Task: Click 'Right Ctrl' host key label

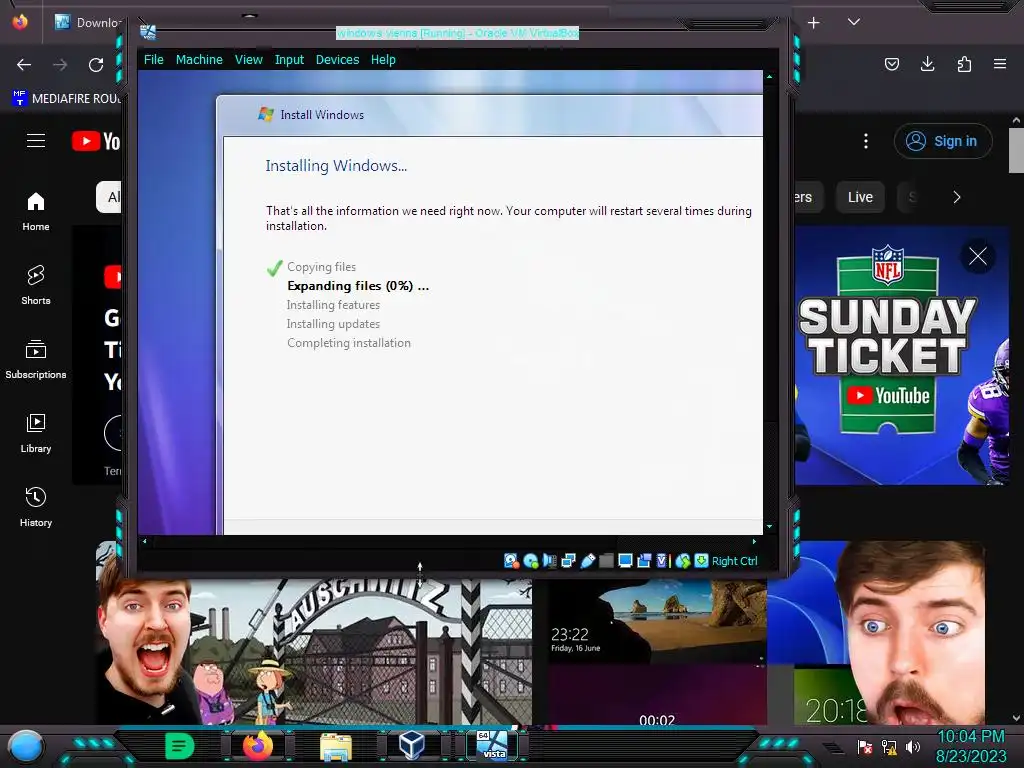Action: pos(735,561)
